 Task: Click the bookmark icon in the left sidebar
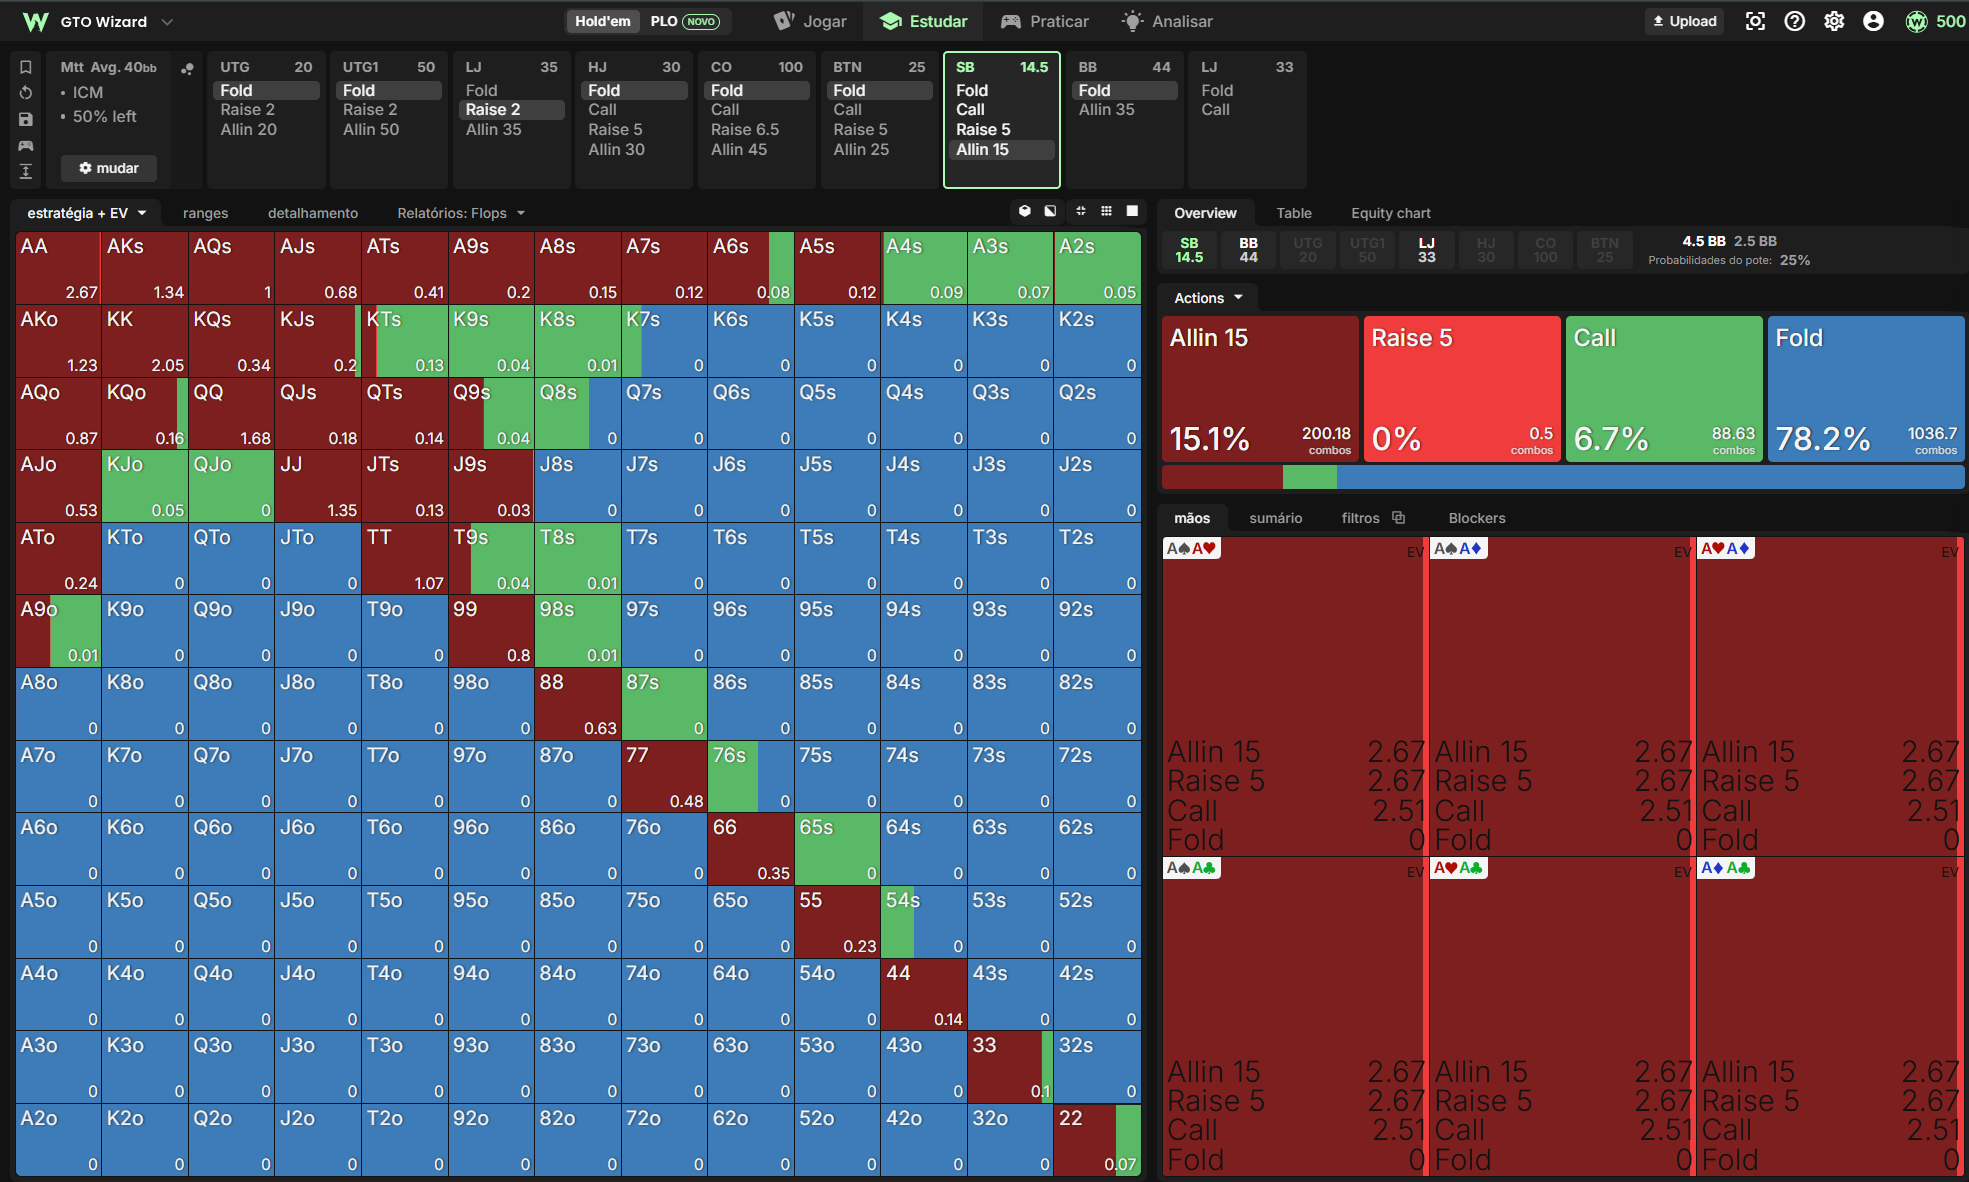click(x=26, y=67)
